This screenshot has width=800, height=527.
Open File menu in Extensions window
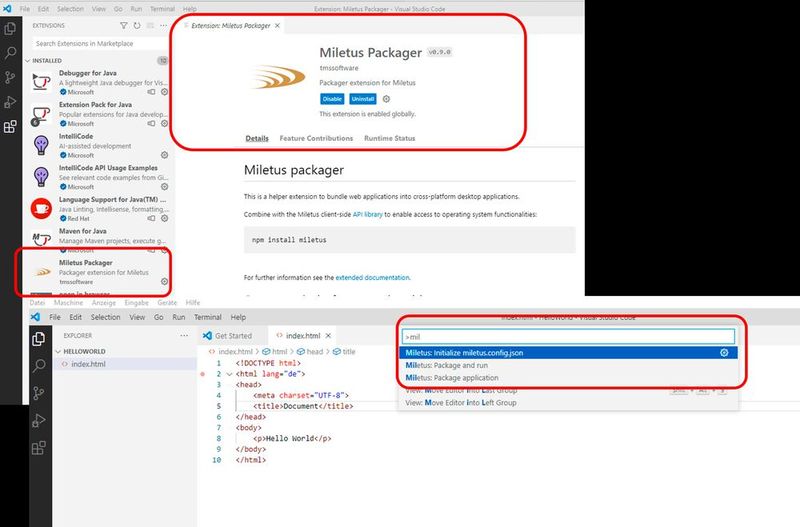pos(24,9)
